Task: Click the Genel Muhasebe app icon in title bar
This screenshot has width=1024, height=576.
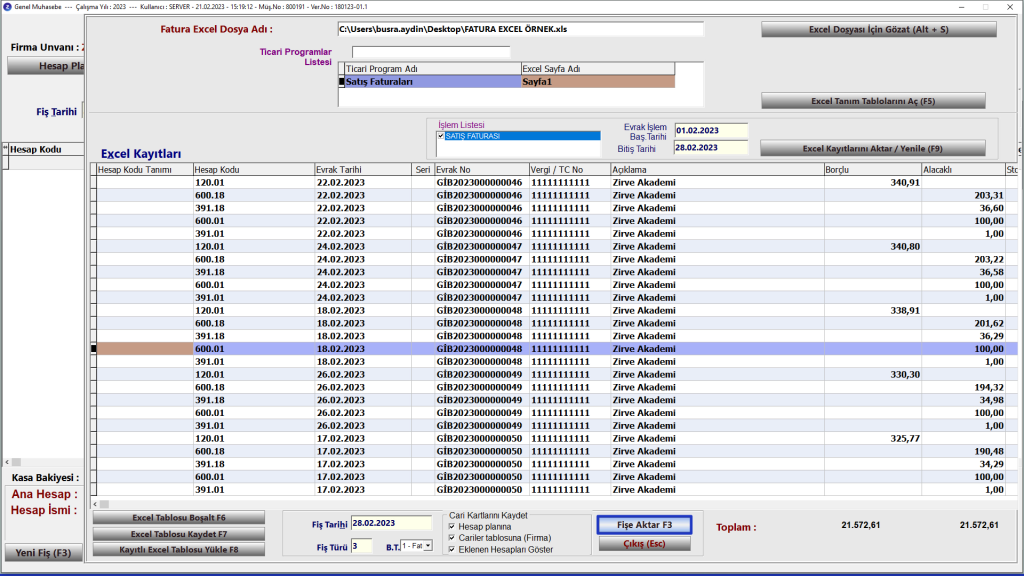Action: click(7, 6)
